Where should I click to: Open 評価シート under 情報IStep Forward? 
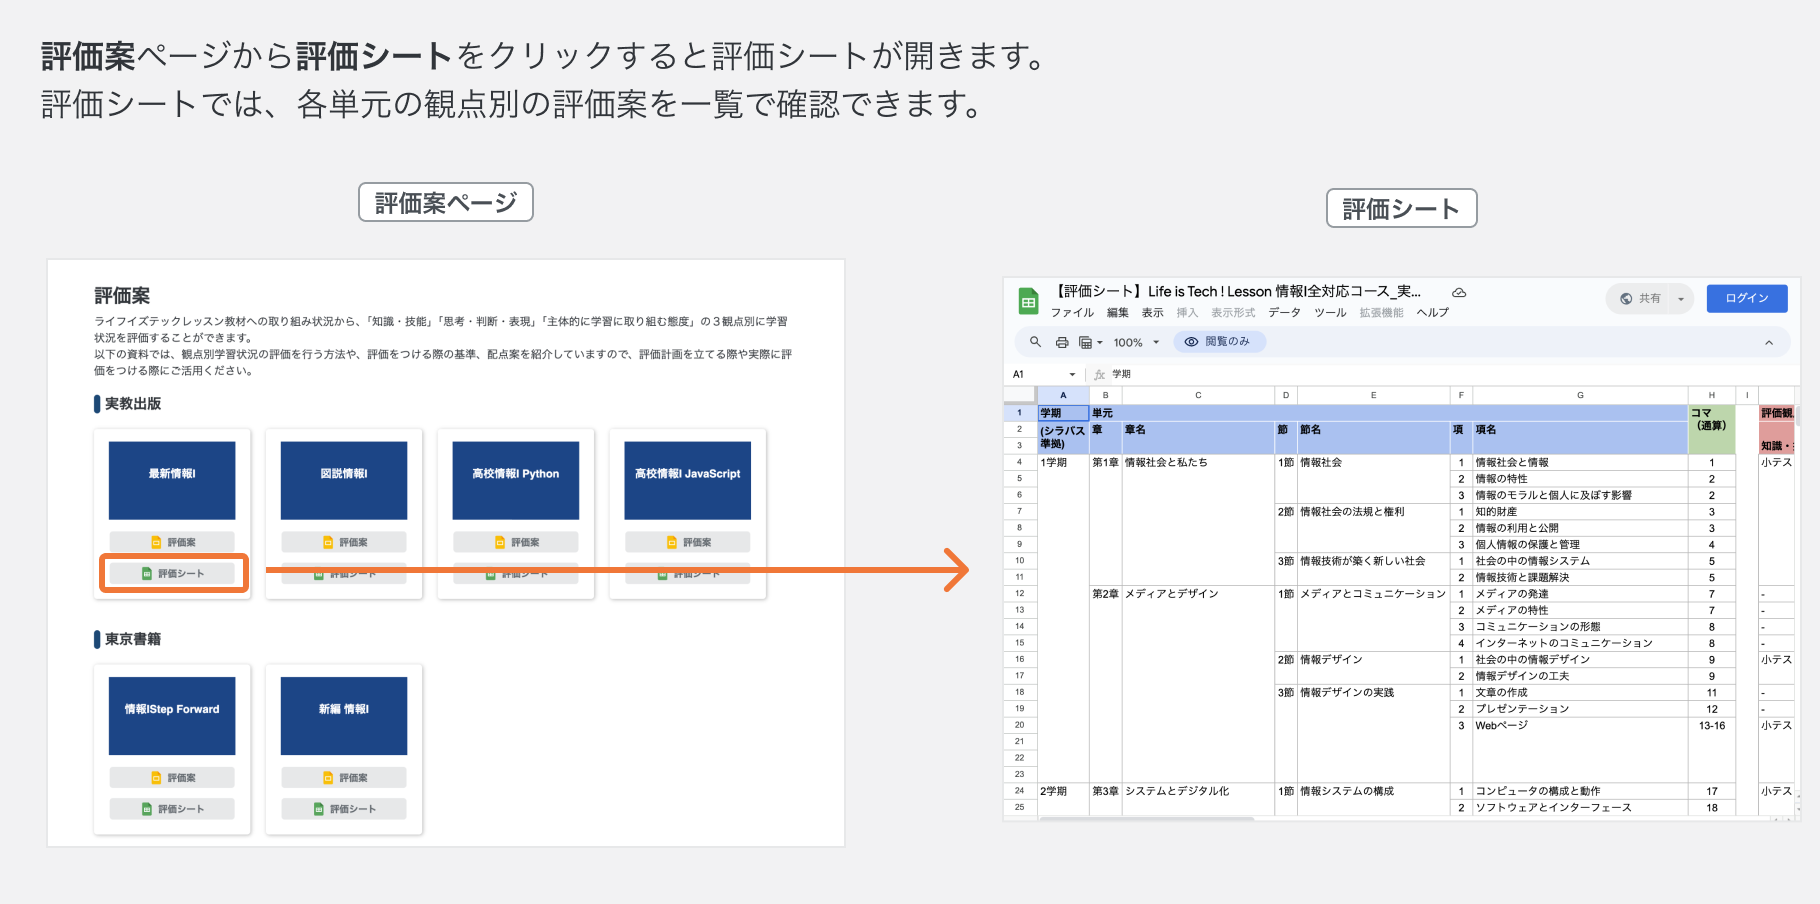(172, 809)
